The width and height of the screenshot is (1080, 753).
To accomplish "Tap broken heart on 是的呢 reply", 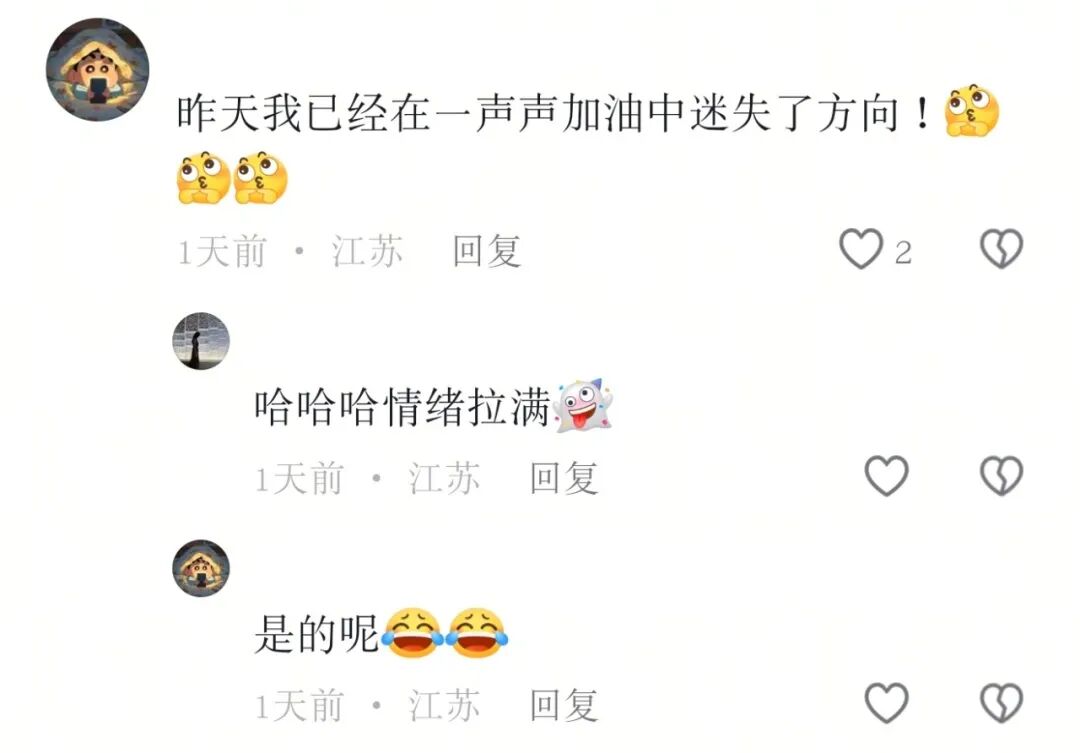I will (x=1001, y=703).
